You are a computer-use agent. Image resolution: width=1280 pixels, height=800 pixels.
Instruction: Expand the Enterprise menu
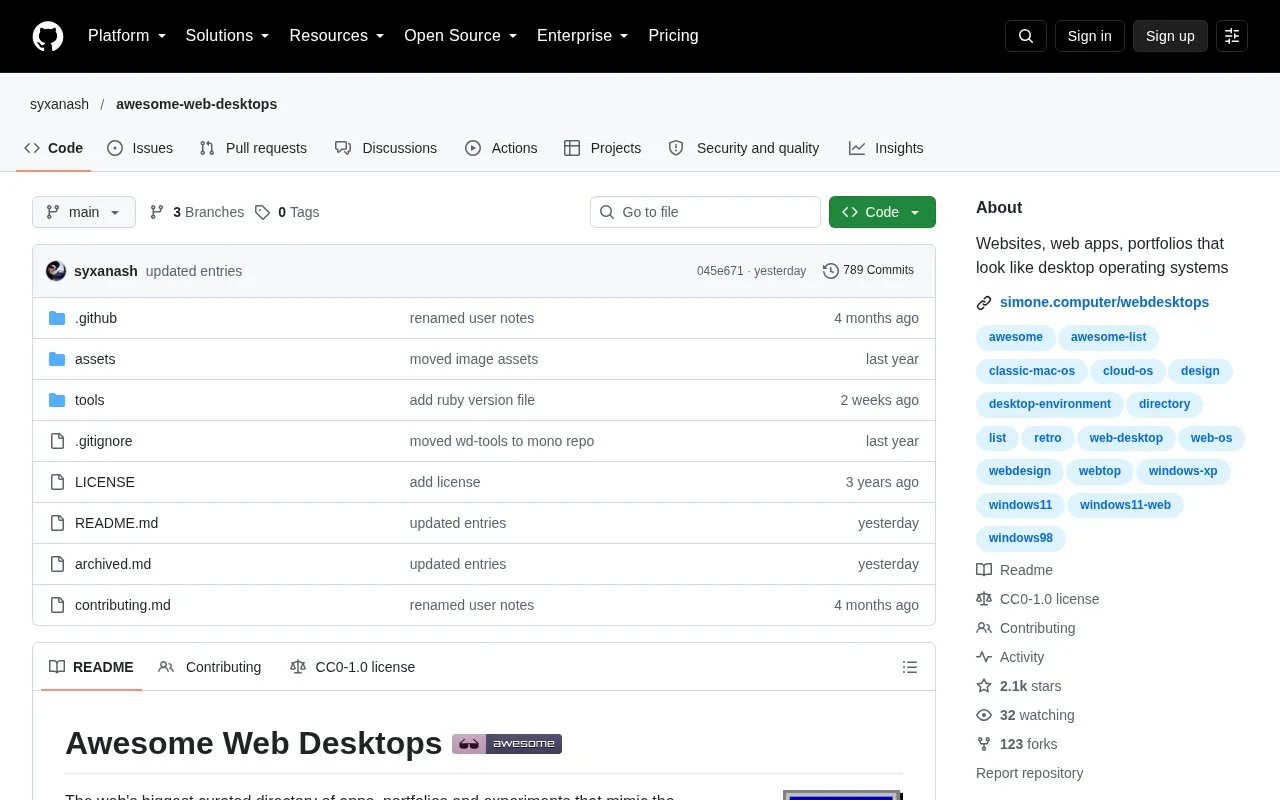(x=583, y=36)
